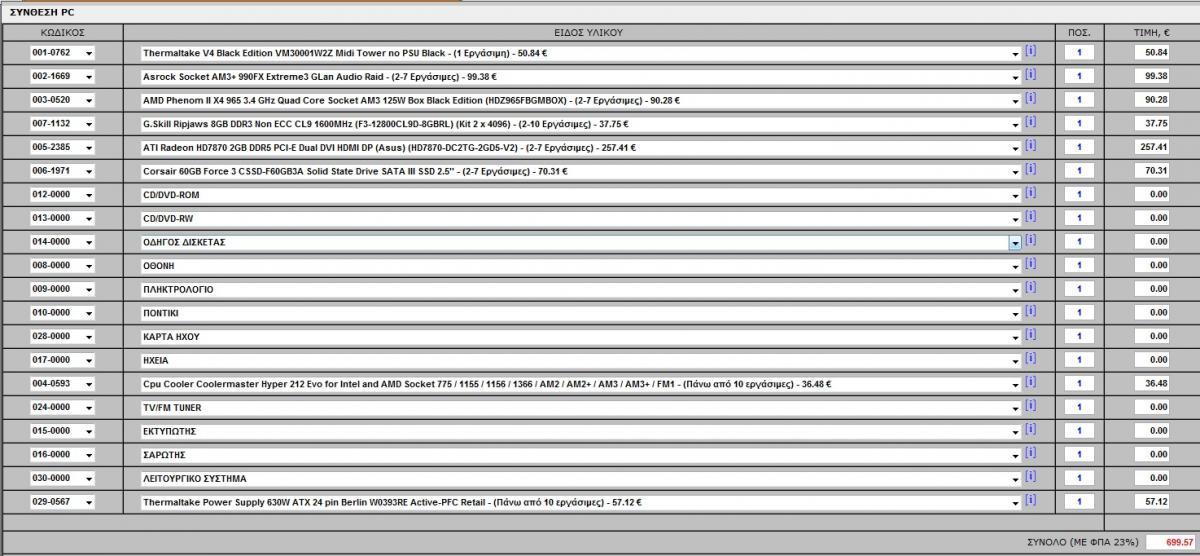Open info icon for ΗΧΕΙΑ row
This screenshot has height=556, width=1200.
1030,358
